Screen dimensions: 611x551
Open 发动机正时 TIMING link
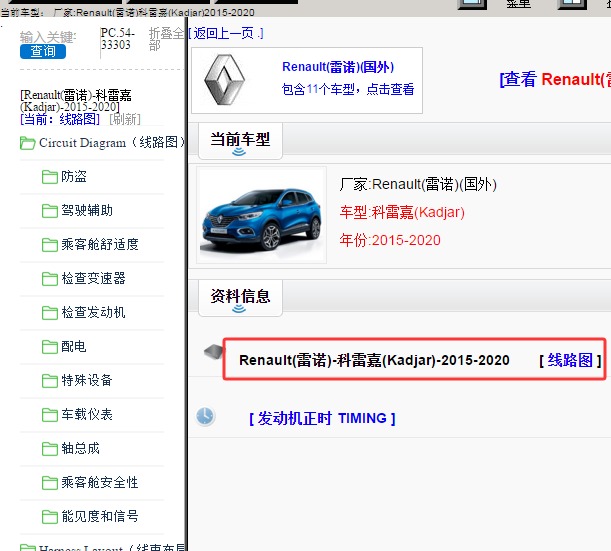tap(322, 419)
